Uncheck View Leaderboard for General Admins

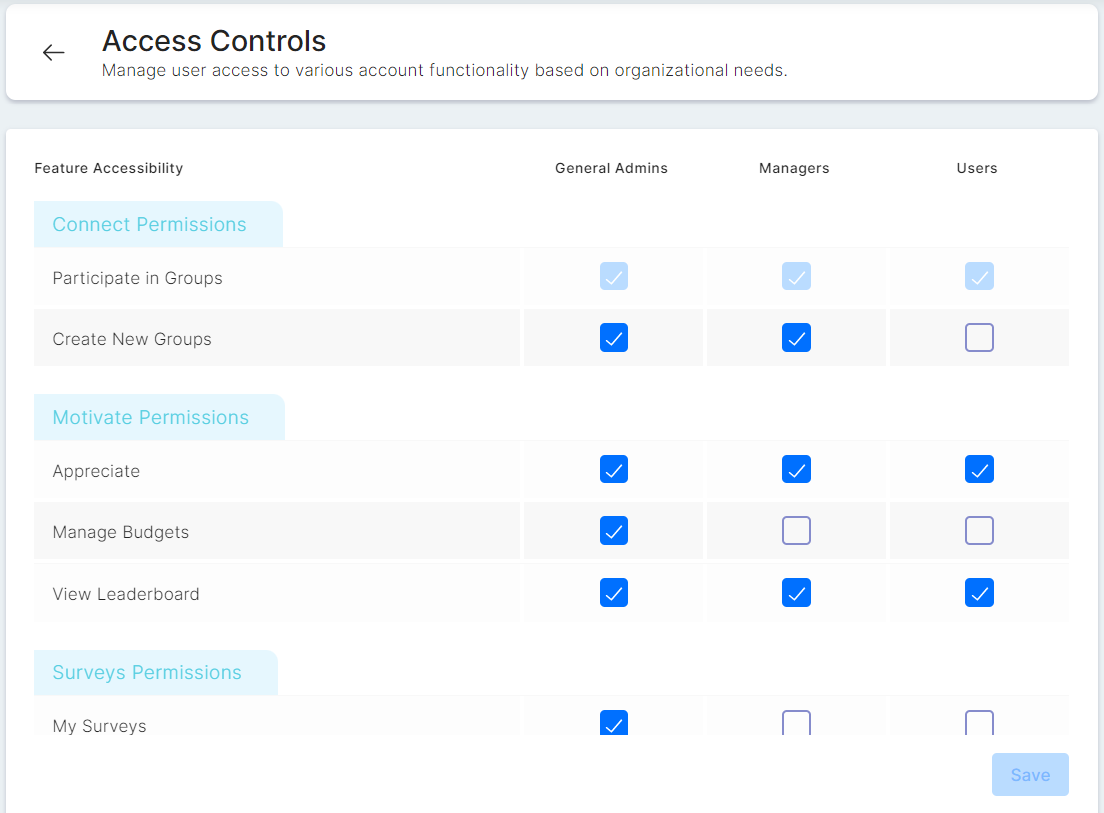pos(614,593)
